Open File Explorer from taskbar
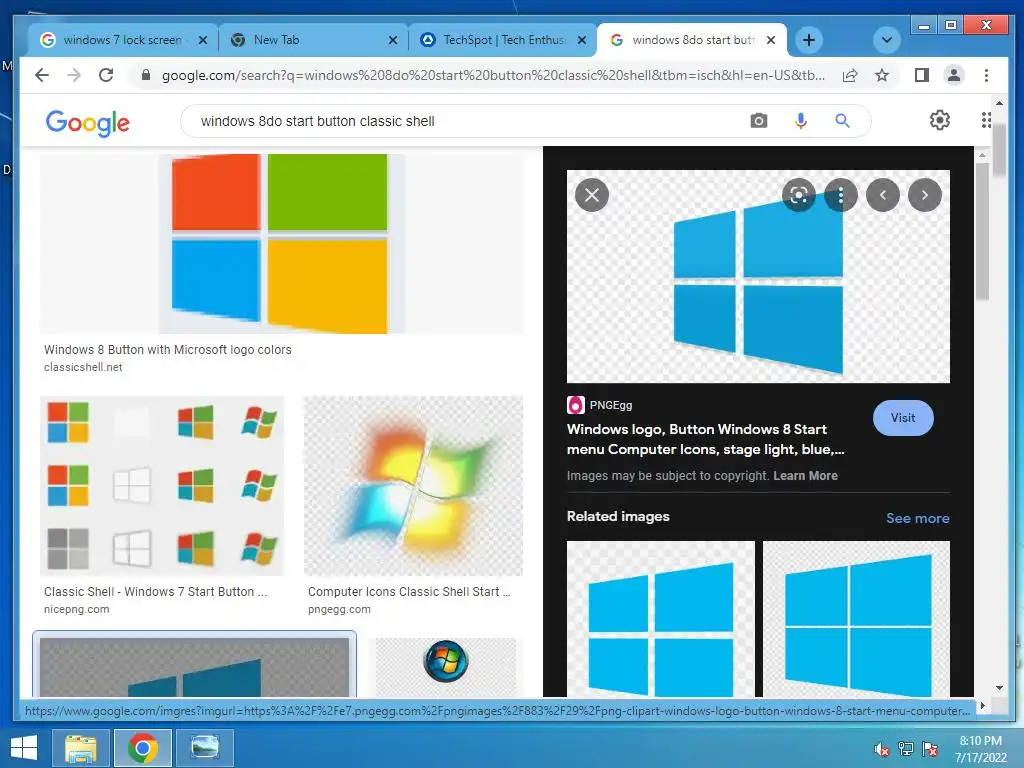The image size is (1024, 768). 81,748
